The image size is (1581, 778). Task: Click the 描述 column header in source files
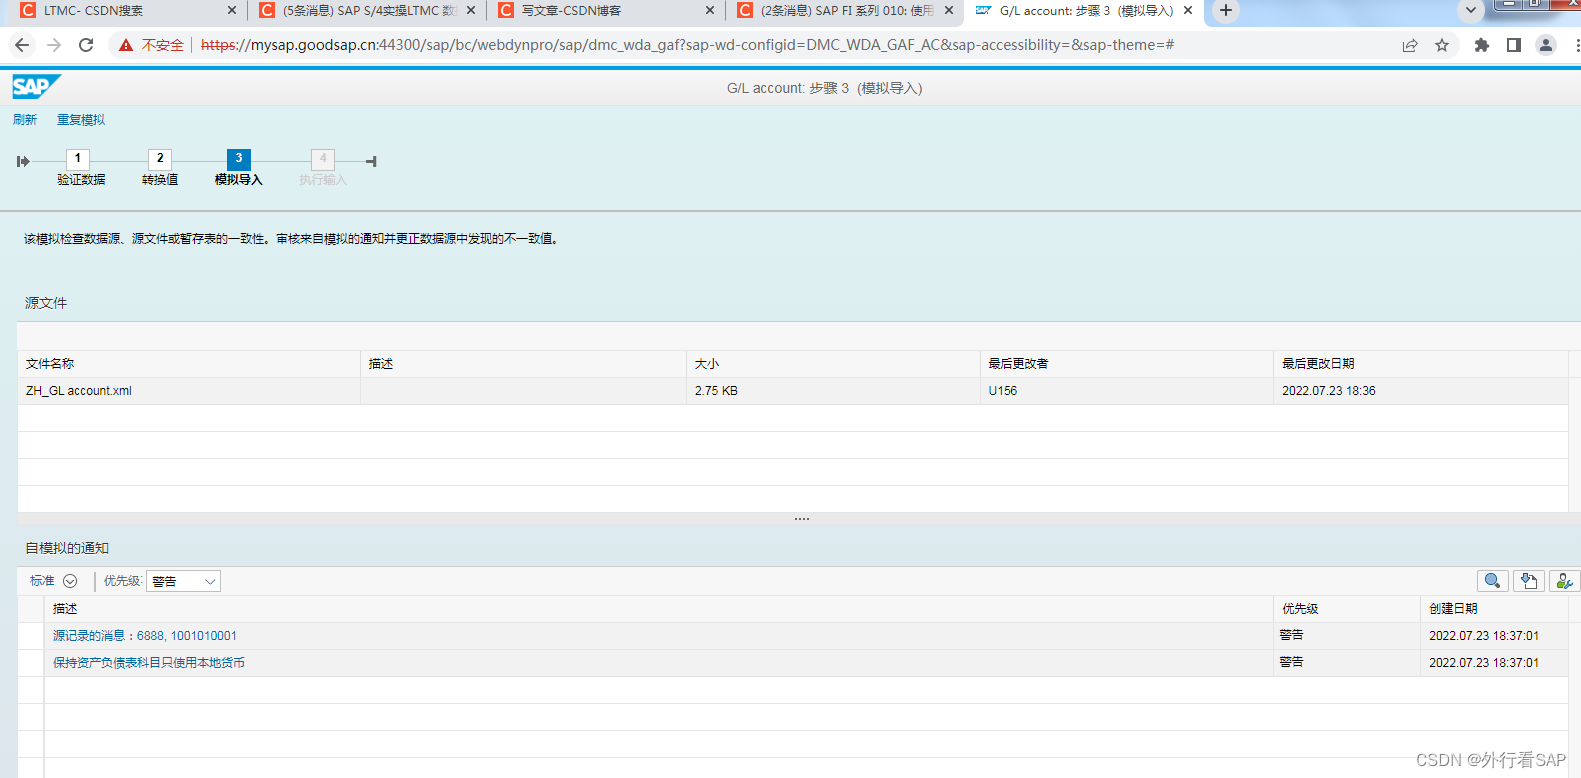click(523, 364)
